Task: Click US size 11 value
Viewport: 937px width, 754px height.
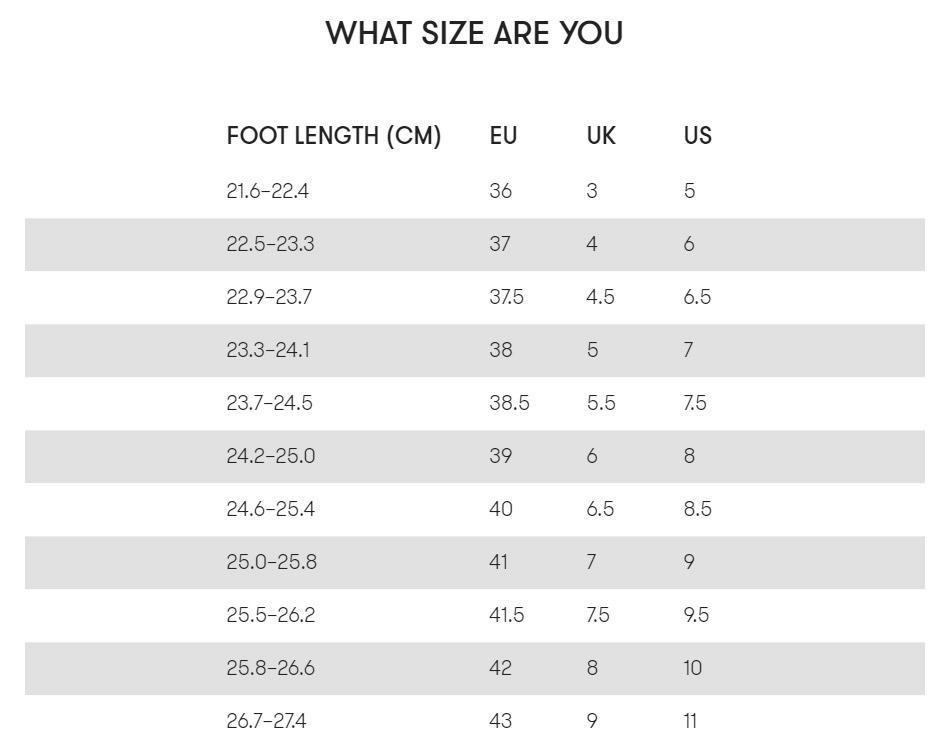Action: pos(690,721)
